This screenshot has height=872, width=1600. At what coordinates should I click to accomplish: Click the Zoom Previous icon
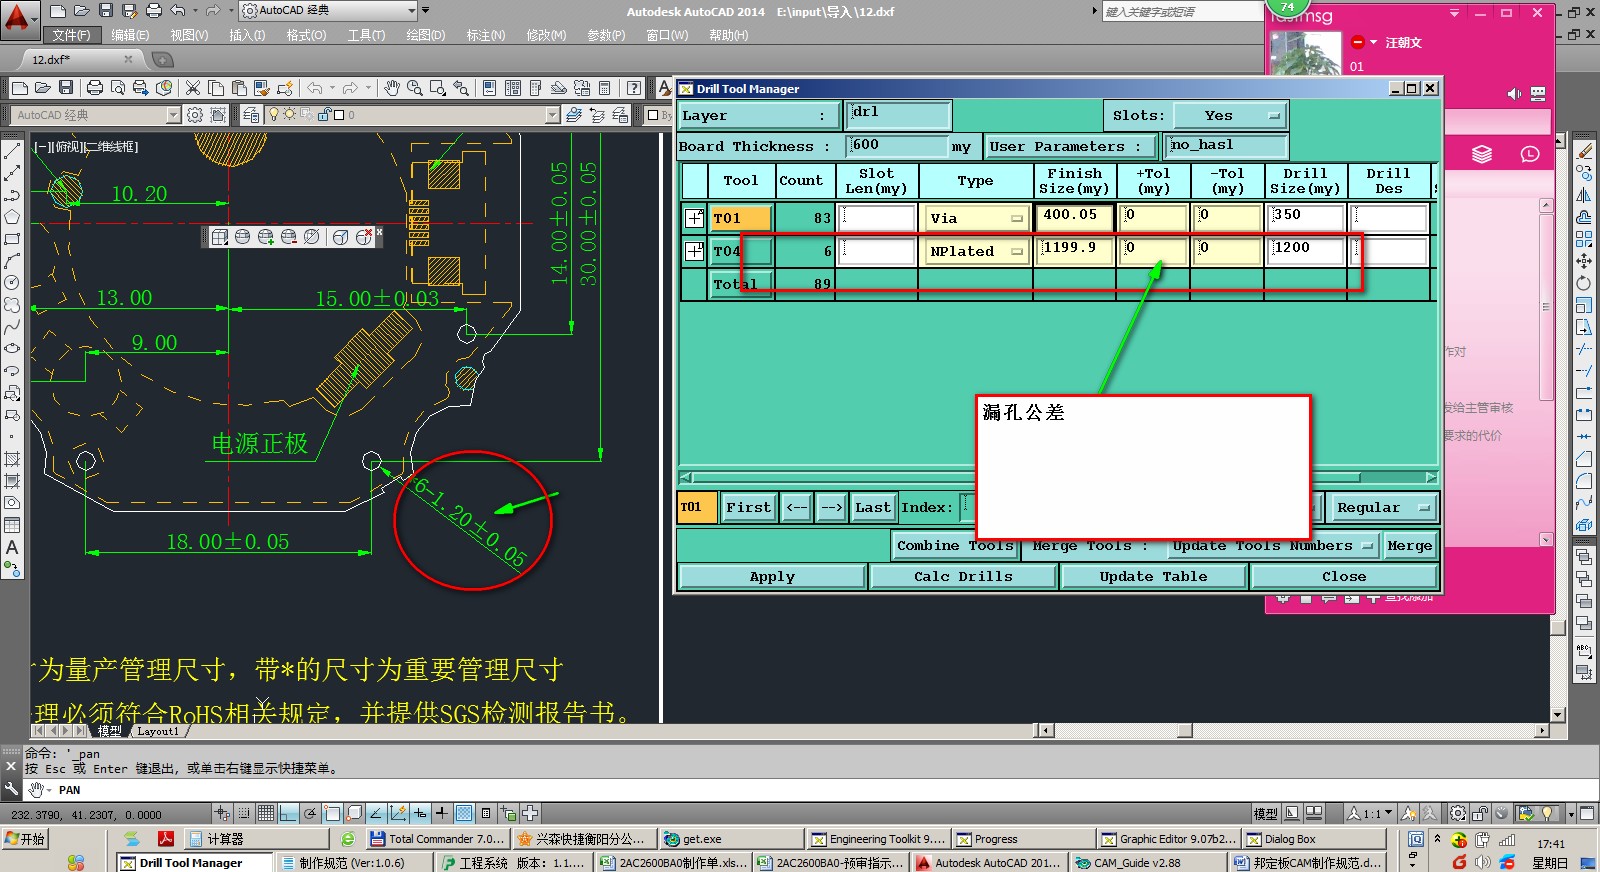point(461,88)
